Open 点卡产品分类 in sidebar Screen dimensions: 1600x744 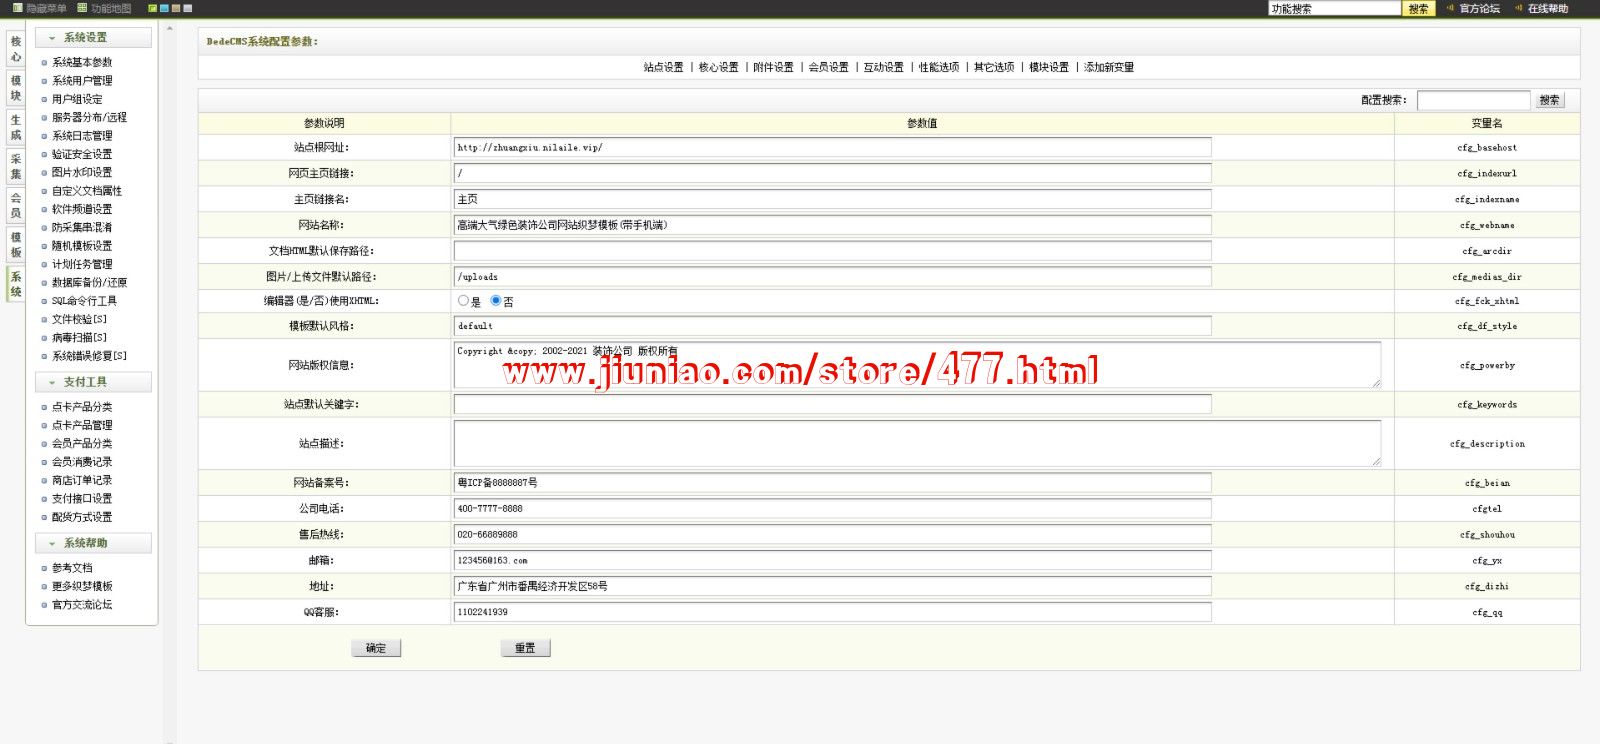point(82,407)
